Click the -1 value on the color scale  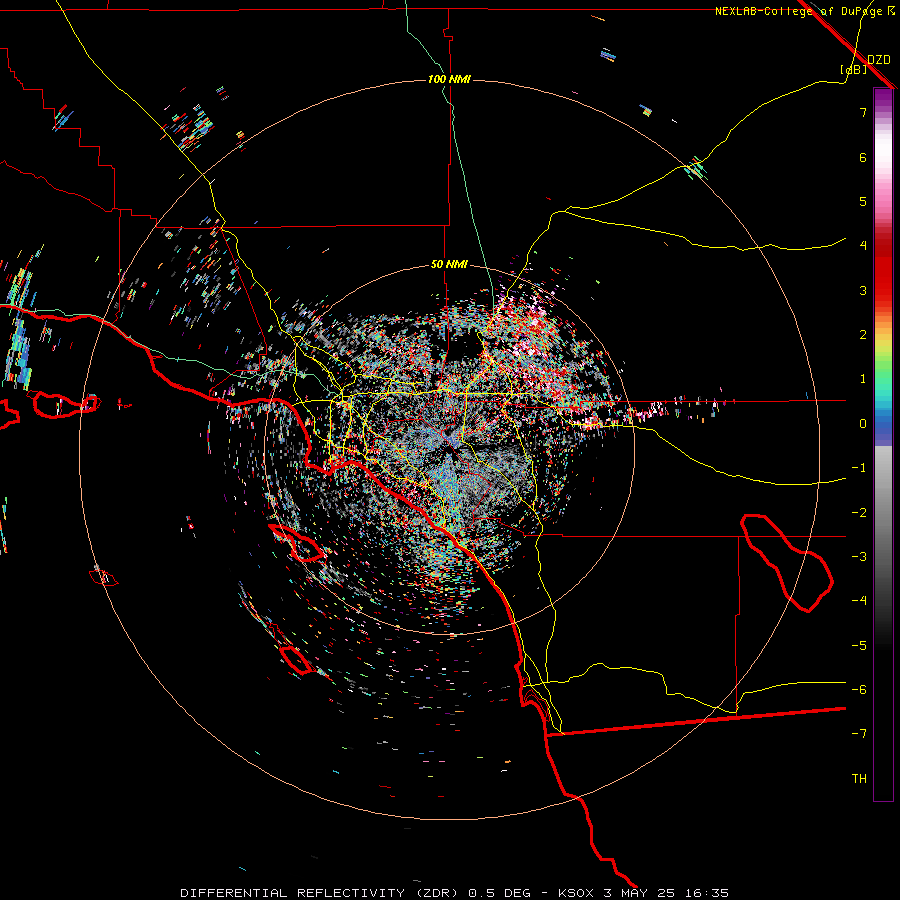click(x=859, y=468)
